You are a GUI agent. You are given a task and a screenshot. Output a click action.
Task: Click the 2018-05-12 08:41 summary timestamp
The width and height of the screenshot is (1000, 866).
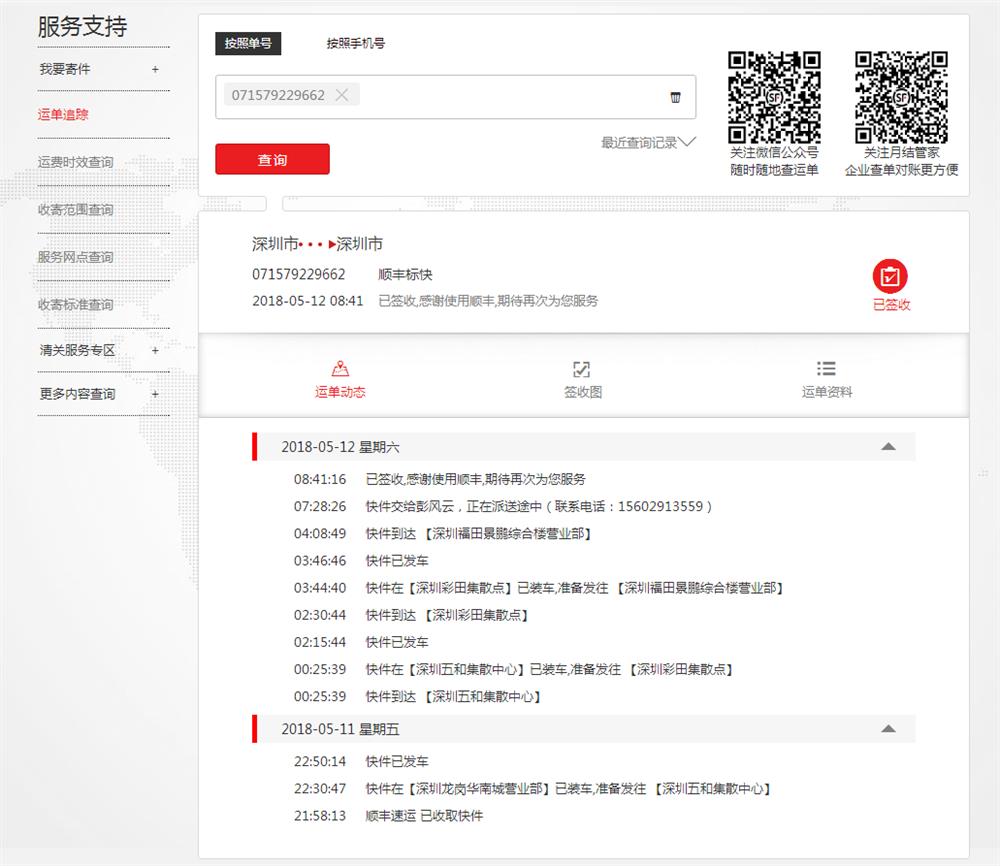307,301
